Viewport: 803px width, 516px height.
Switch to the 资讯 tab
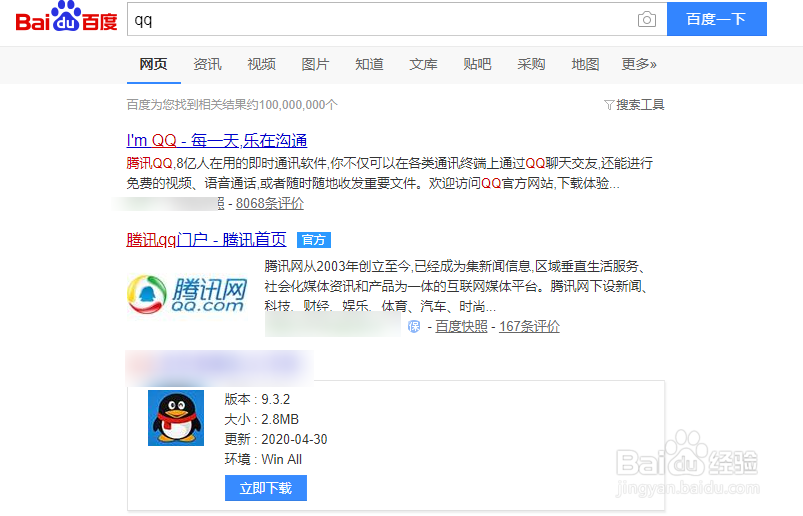[207, 64]
